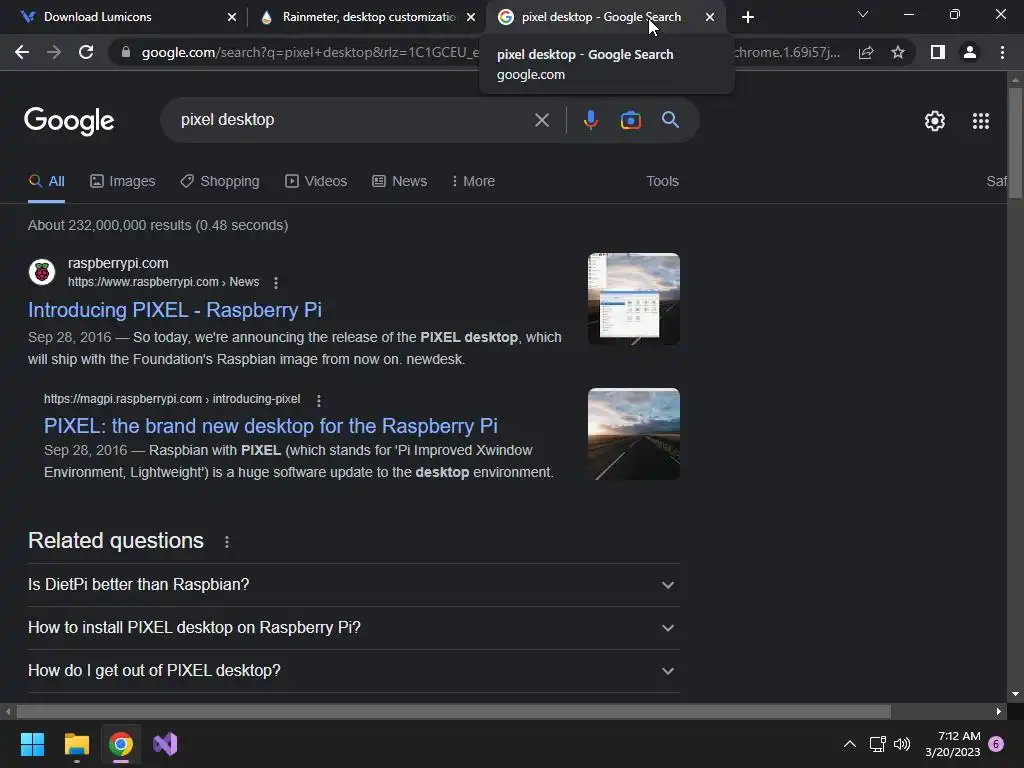Open PIXEL desktop screenshot thumbnail
1024x768 pixels.
[633, 299]
